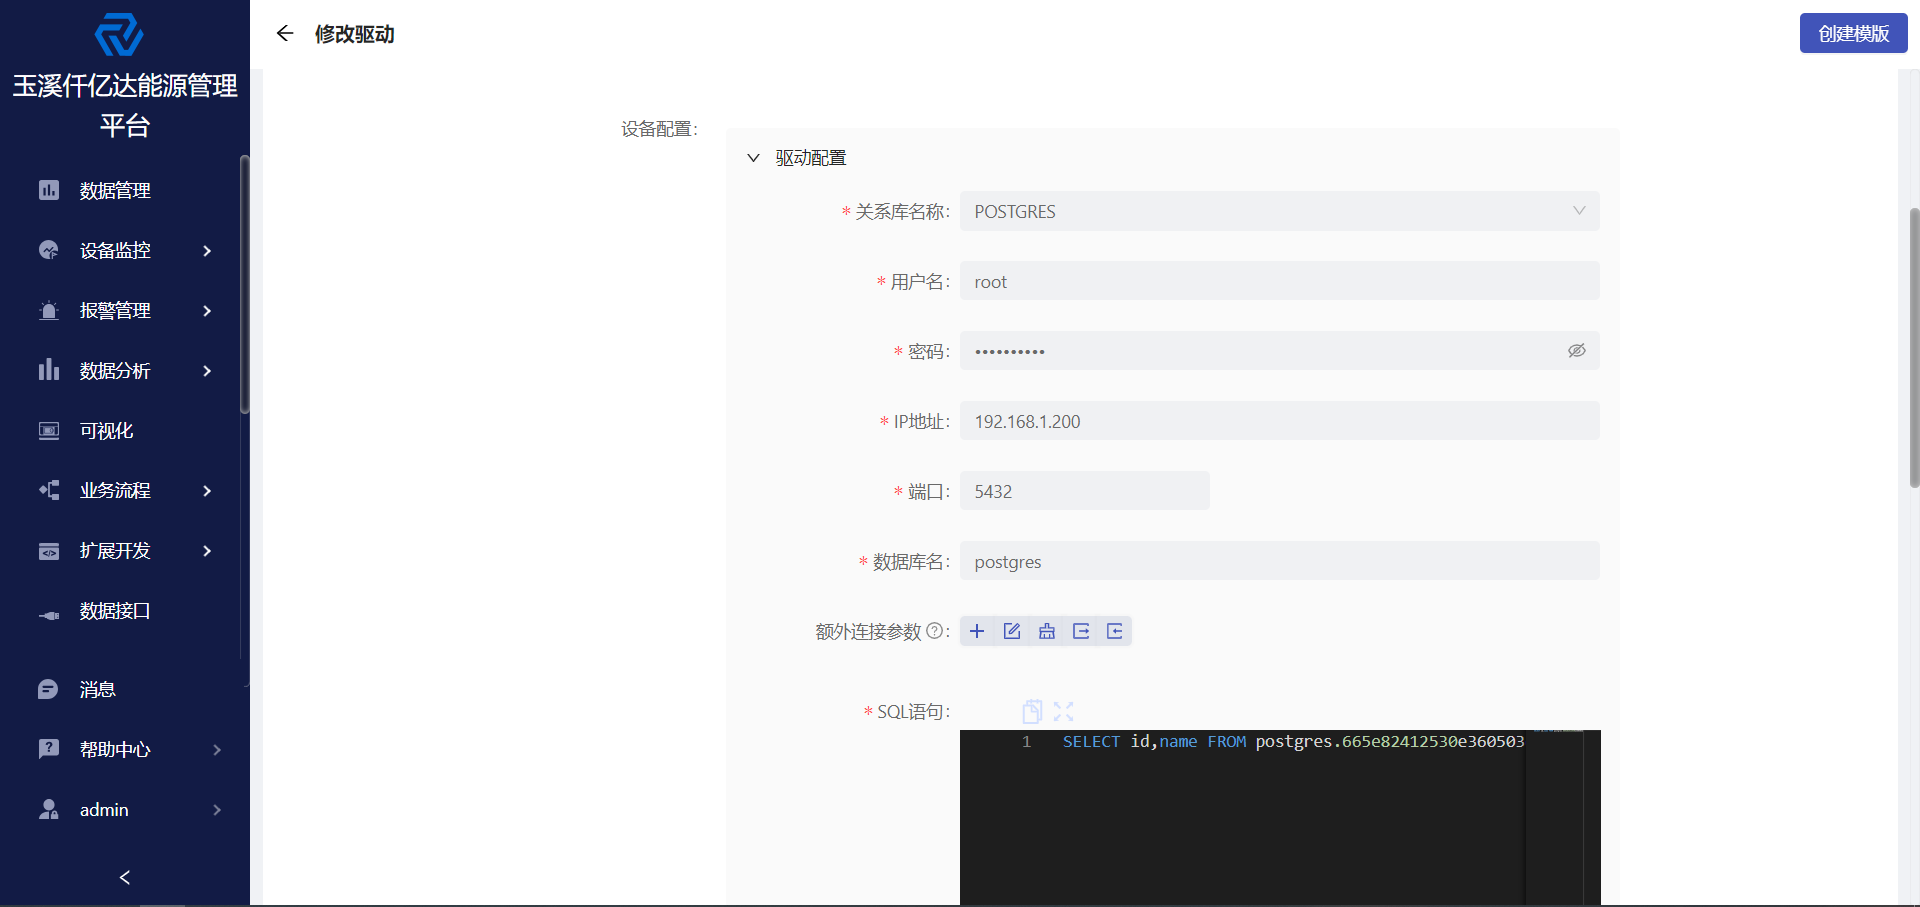
Task: Go back using the arrow icon
Action: click(x=285, y=34)
